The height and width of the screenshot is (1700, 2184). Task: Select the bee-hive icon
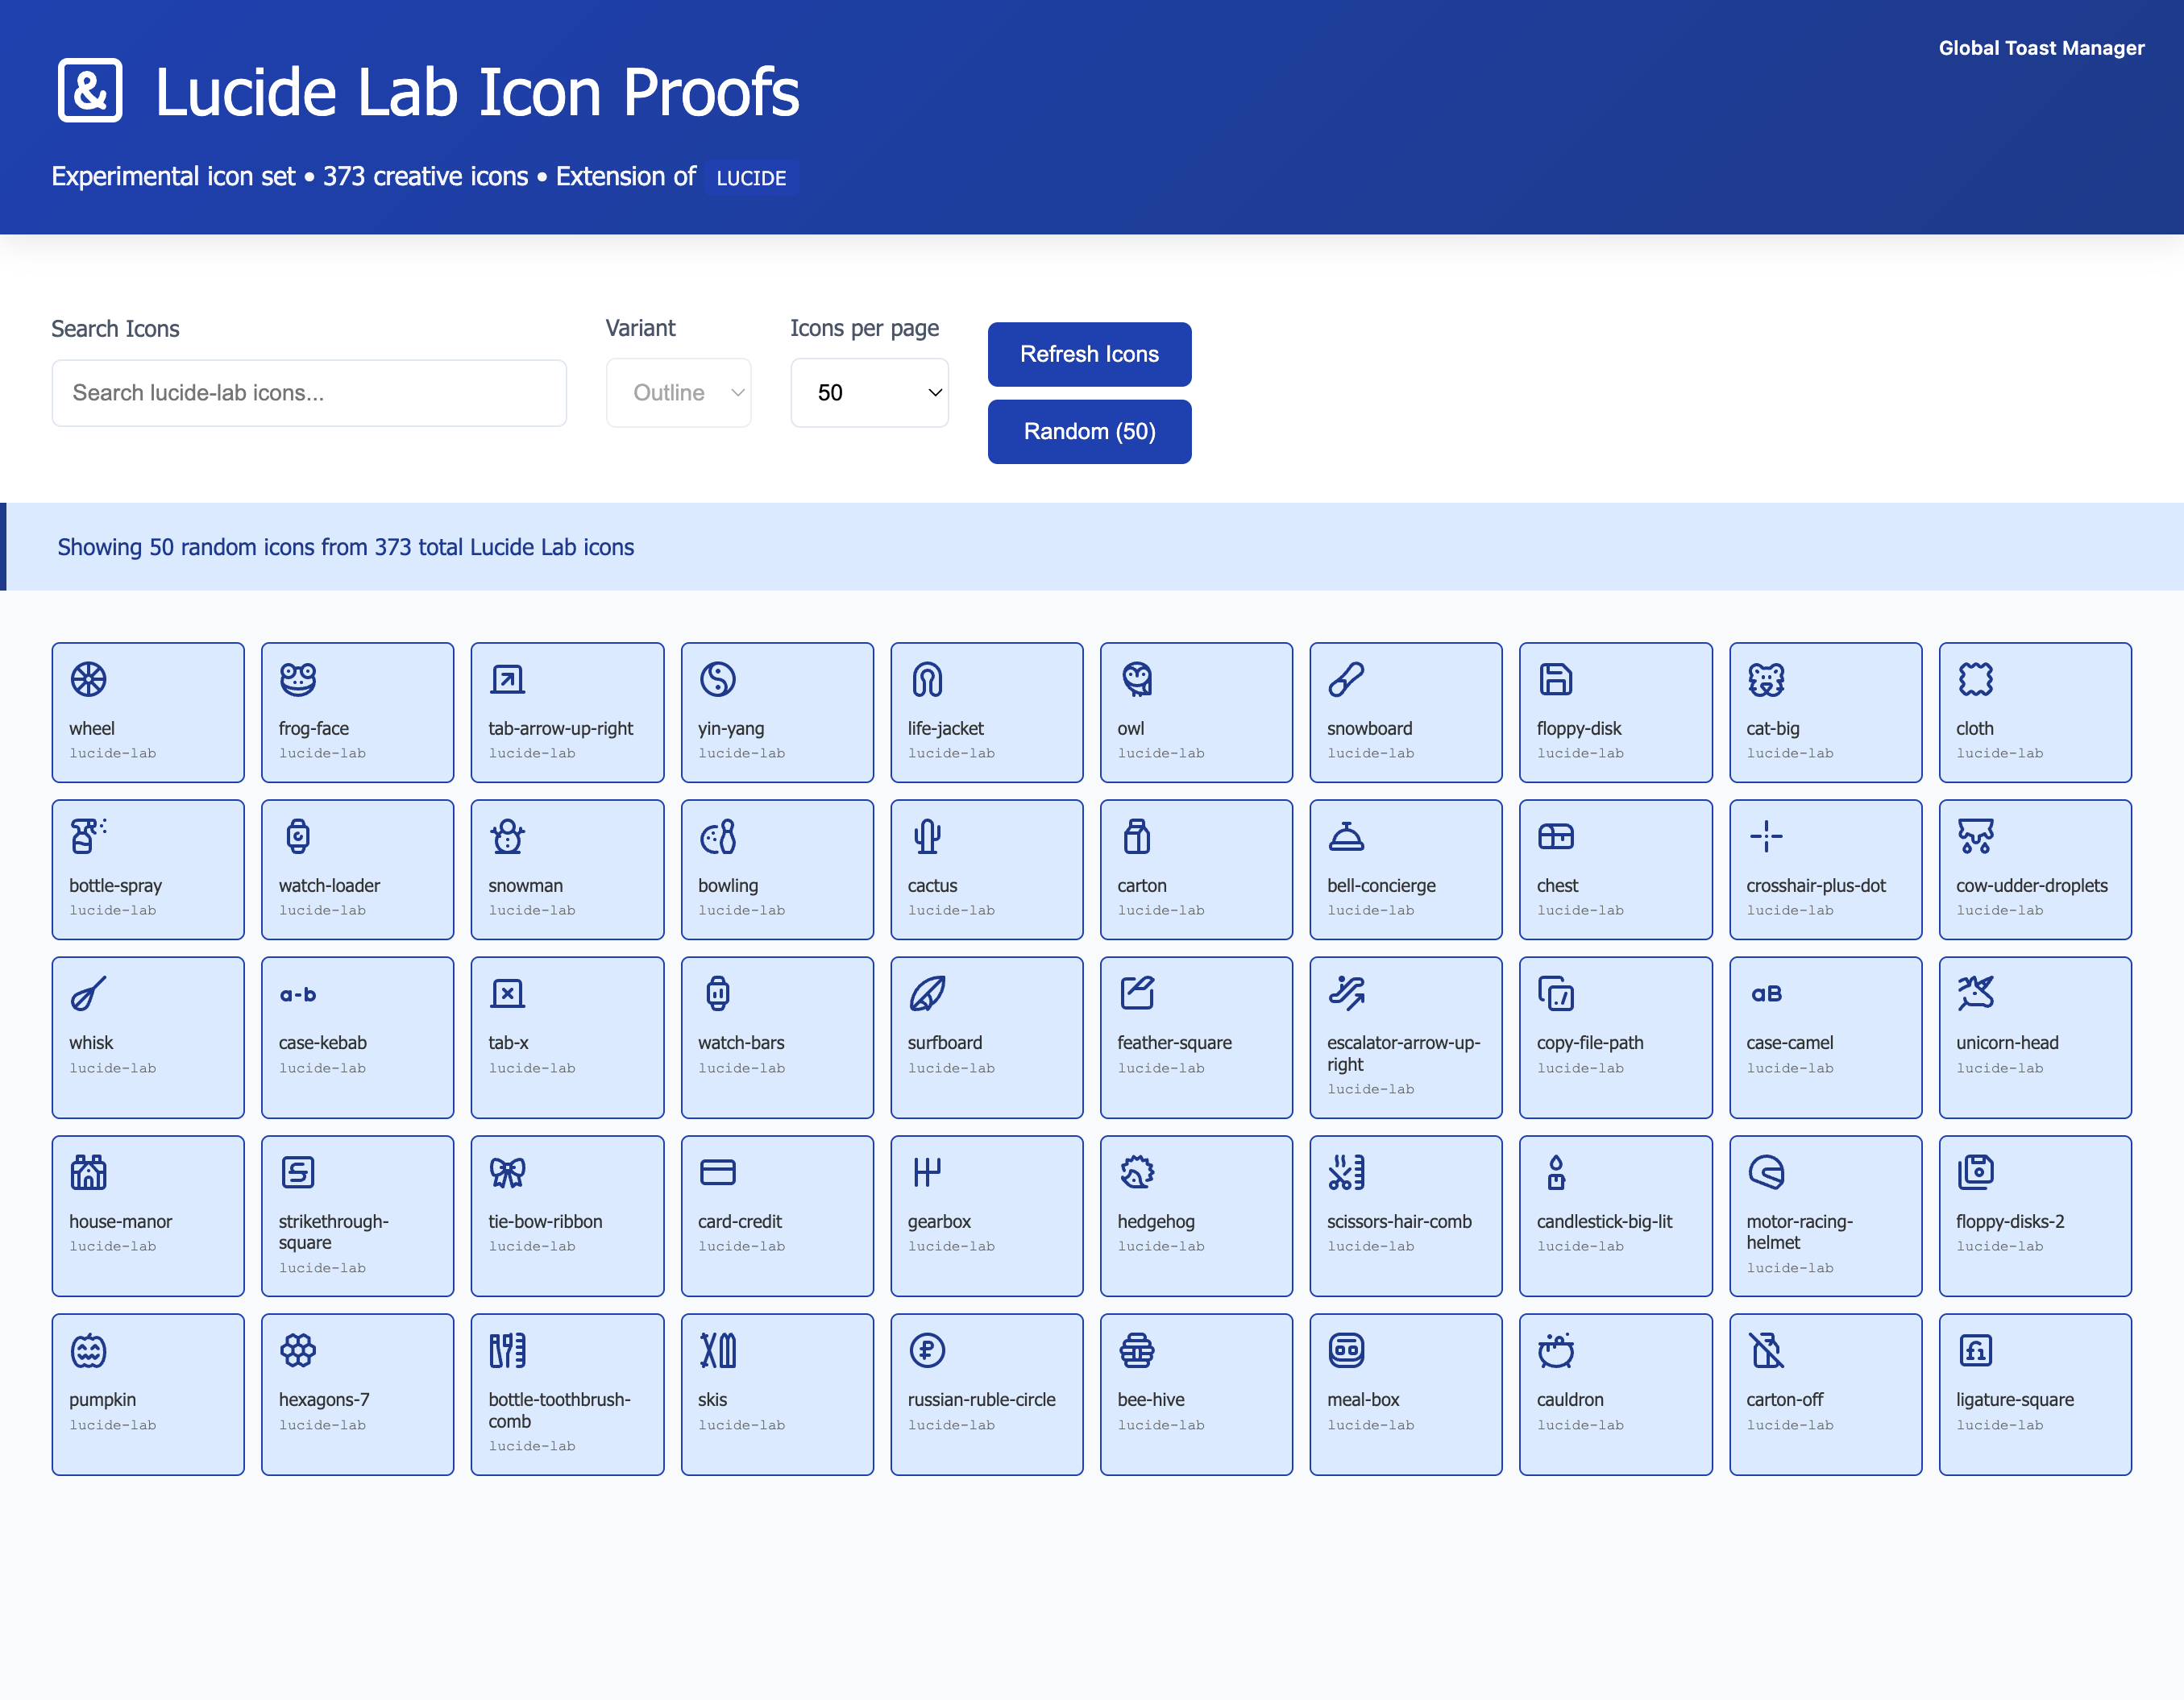(1137, 1350)
